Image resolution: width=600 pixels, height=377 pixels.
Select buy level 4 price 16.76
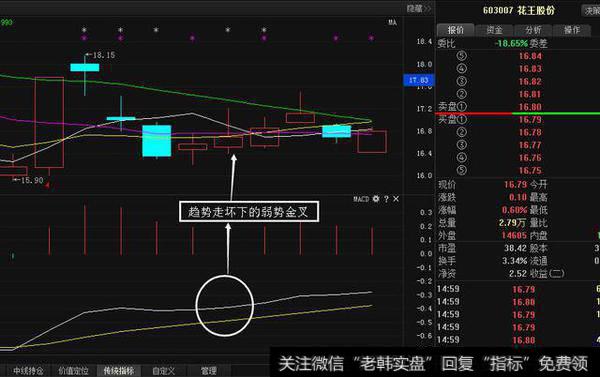click(x=530, y=158)
